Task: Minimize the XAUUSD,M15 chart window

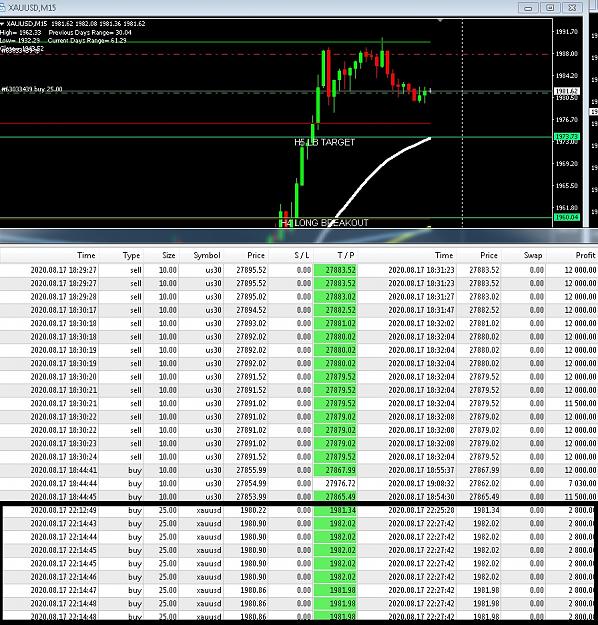Action: pos(528,8)
